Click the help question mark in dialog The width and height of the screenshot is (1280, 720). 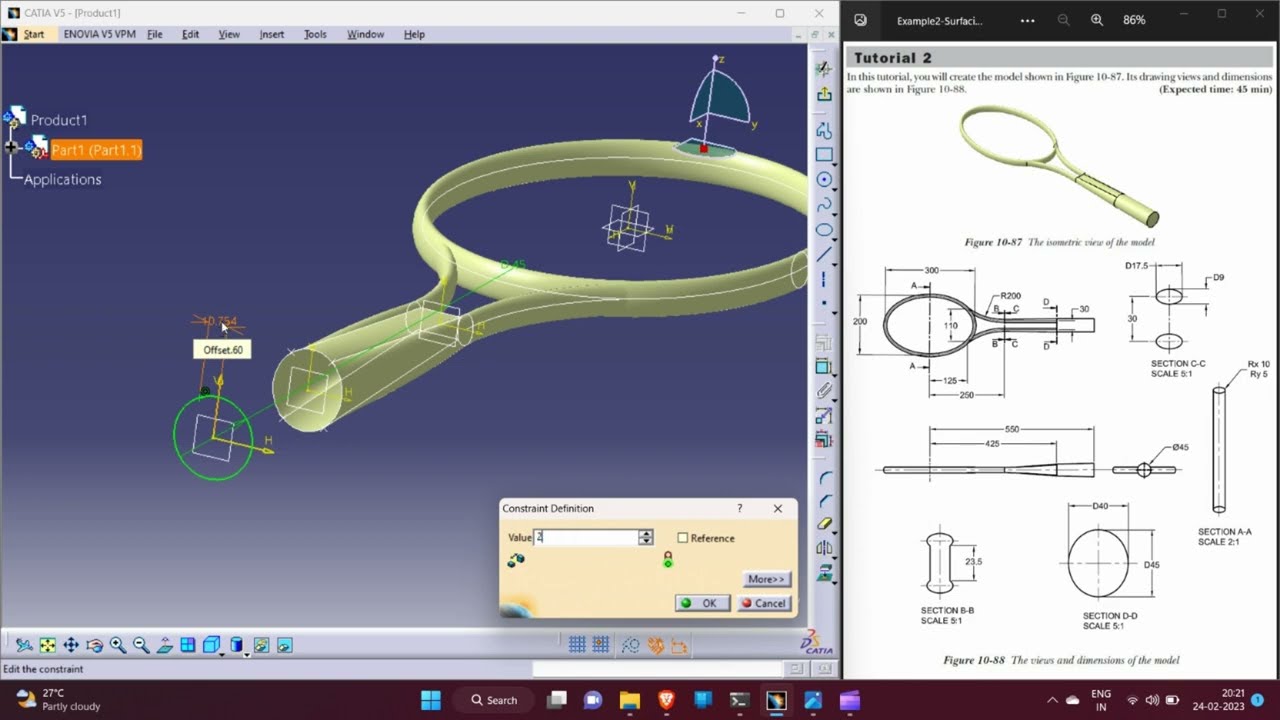(740, 508)
